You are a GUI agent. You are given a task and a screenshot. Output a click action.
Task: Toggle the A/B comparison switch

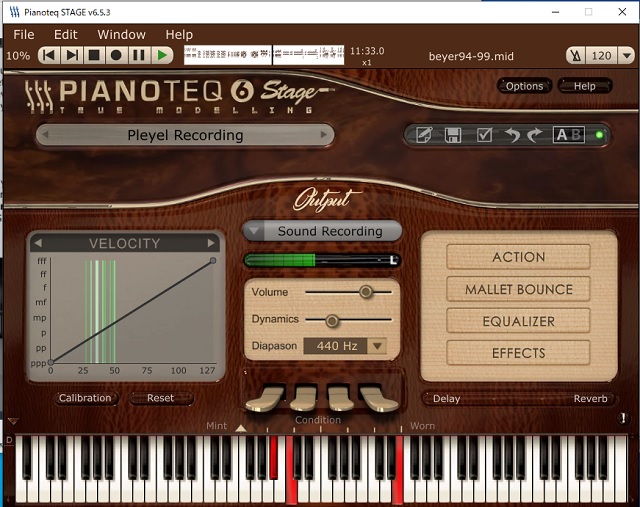[x=569, y=135]
